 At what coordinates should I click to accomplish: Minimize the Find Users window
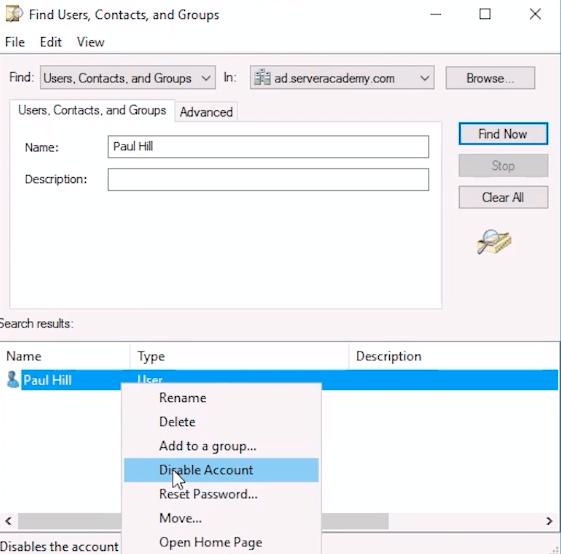coord(435,14)
